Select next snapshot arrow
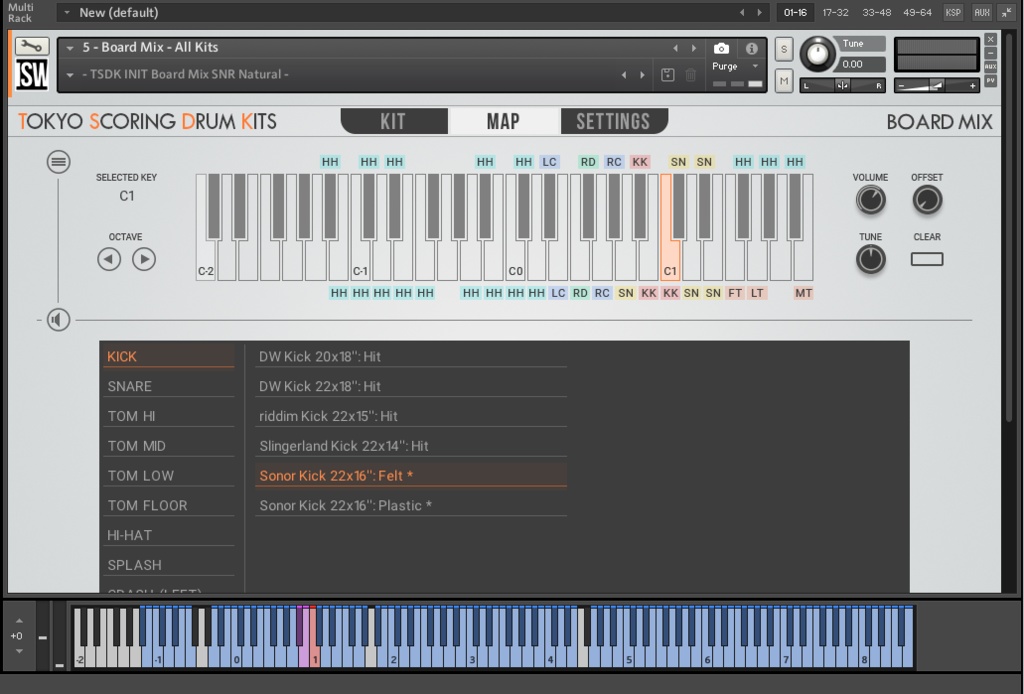Image resolution: width=1024 pixels, height=694 pixels. click(x=643, y=74)
